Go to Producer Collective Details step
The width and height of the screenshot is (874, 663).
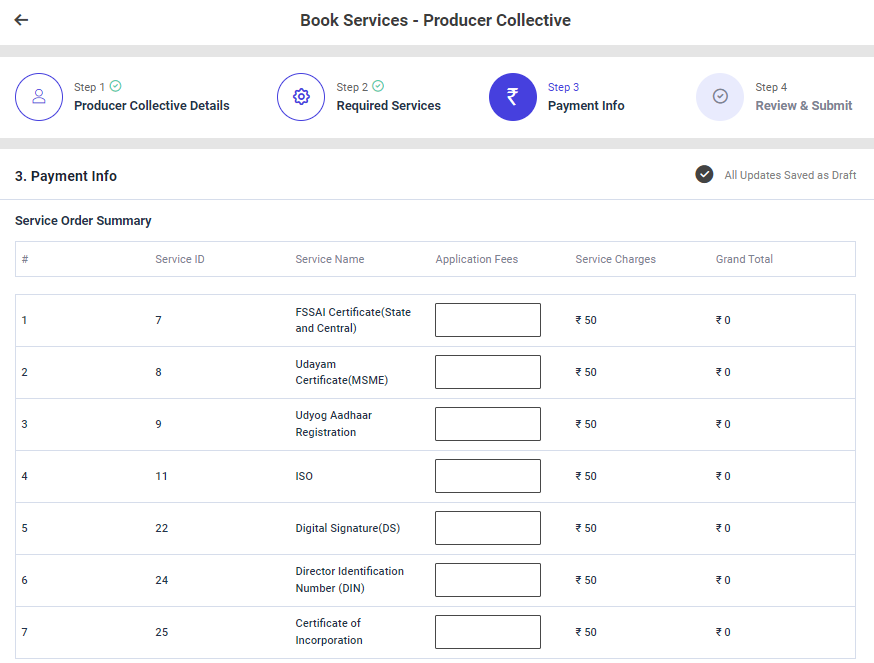click(x=151, y=106)
